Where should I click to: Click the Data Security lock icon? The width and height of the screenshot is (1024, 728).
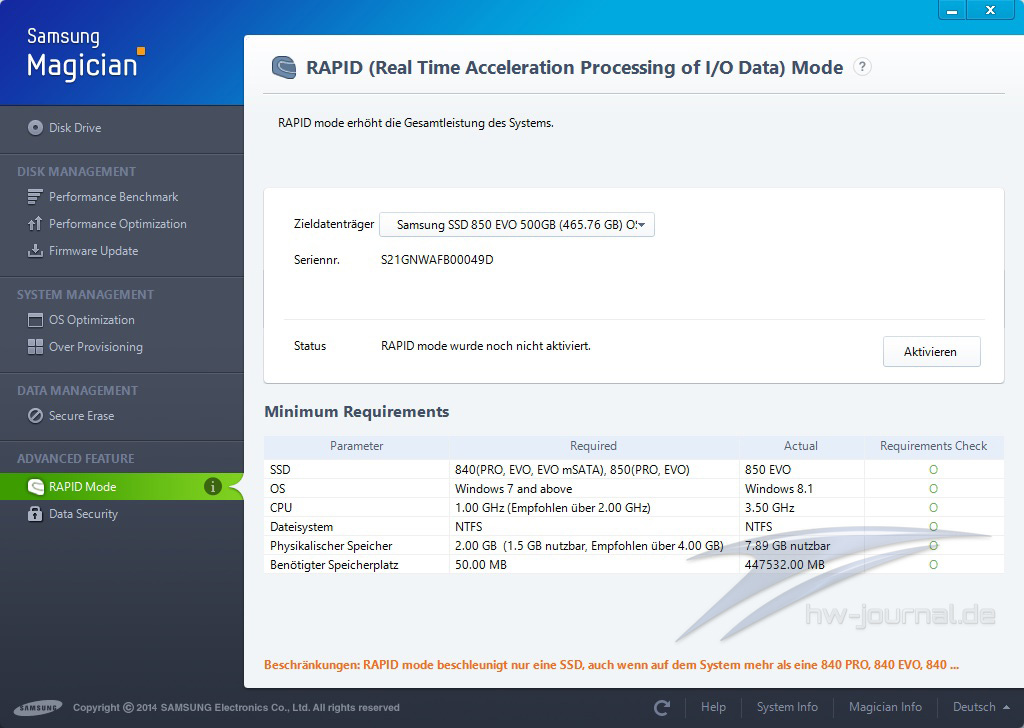[x=35, y=514]
